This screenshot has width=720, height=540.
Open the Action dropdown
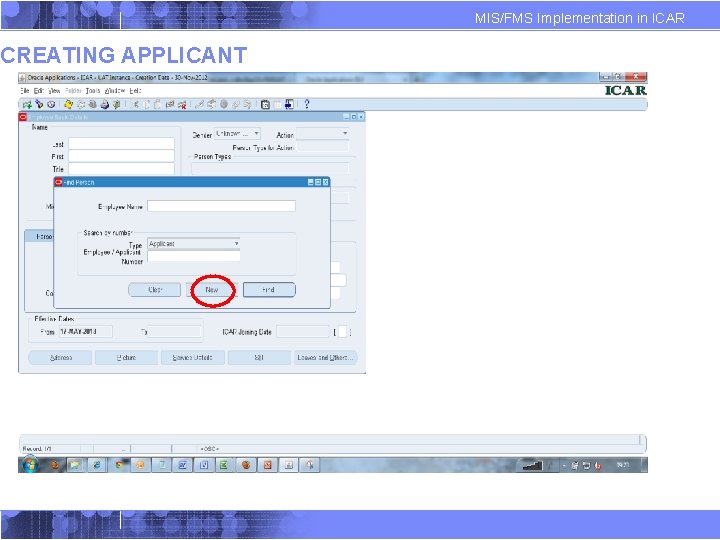(322, 134)
